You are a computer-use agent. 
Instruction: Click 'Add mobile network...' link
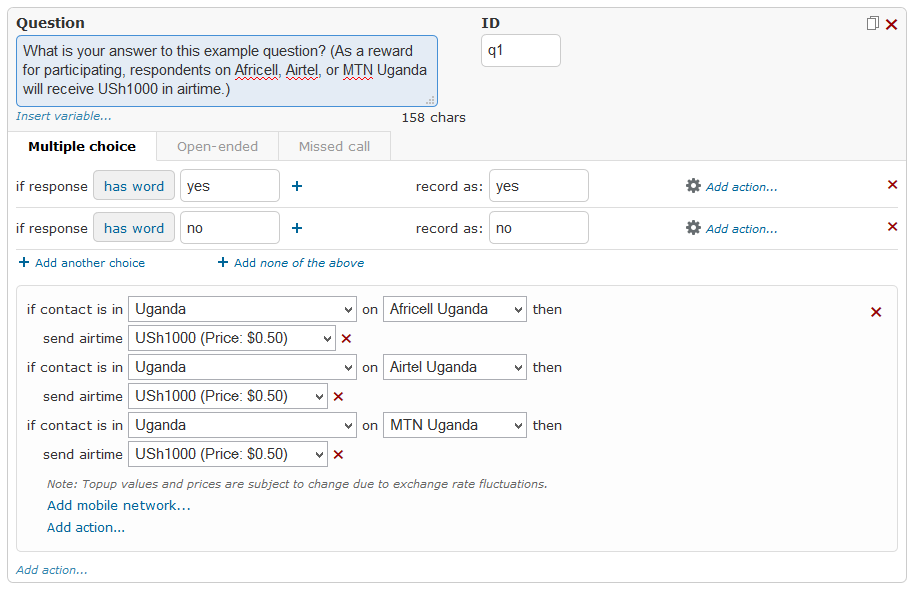(119, 505)
